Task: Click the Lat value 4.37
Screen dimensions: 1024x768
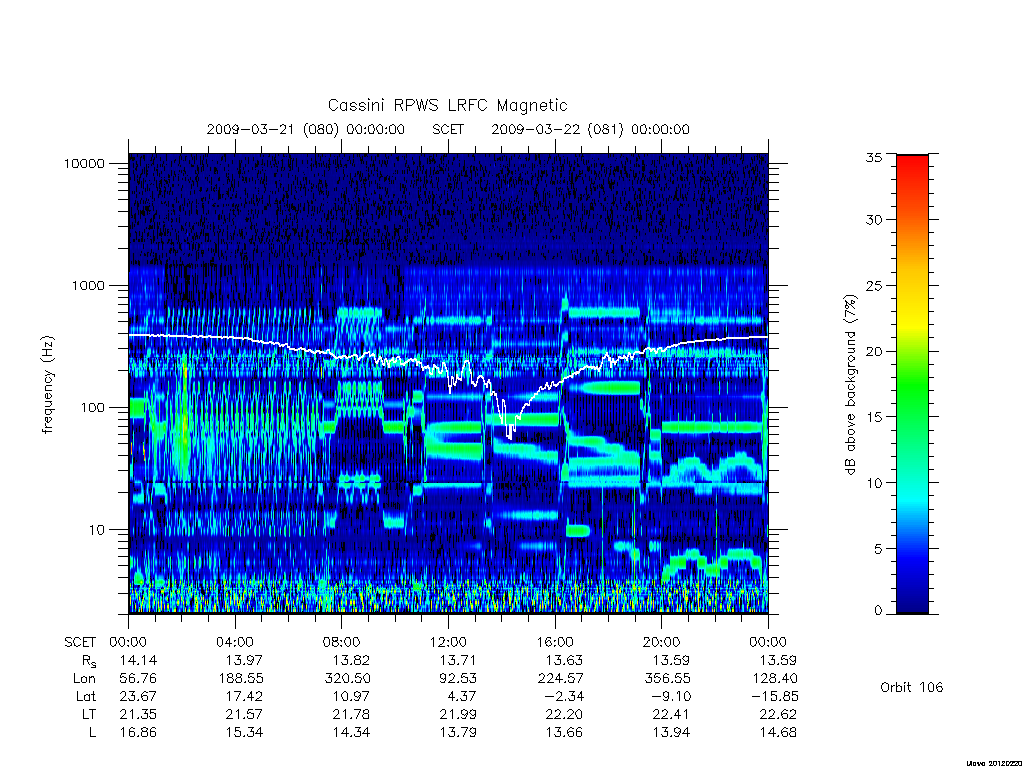Action: point(462,696)
